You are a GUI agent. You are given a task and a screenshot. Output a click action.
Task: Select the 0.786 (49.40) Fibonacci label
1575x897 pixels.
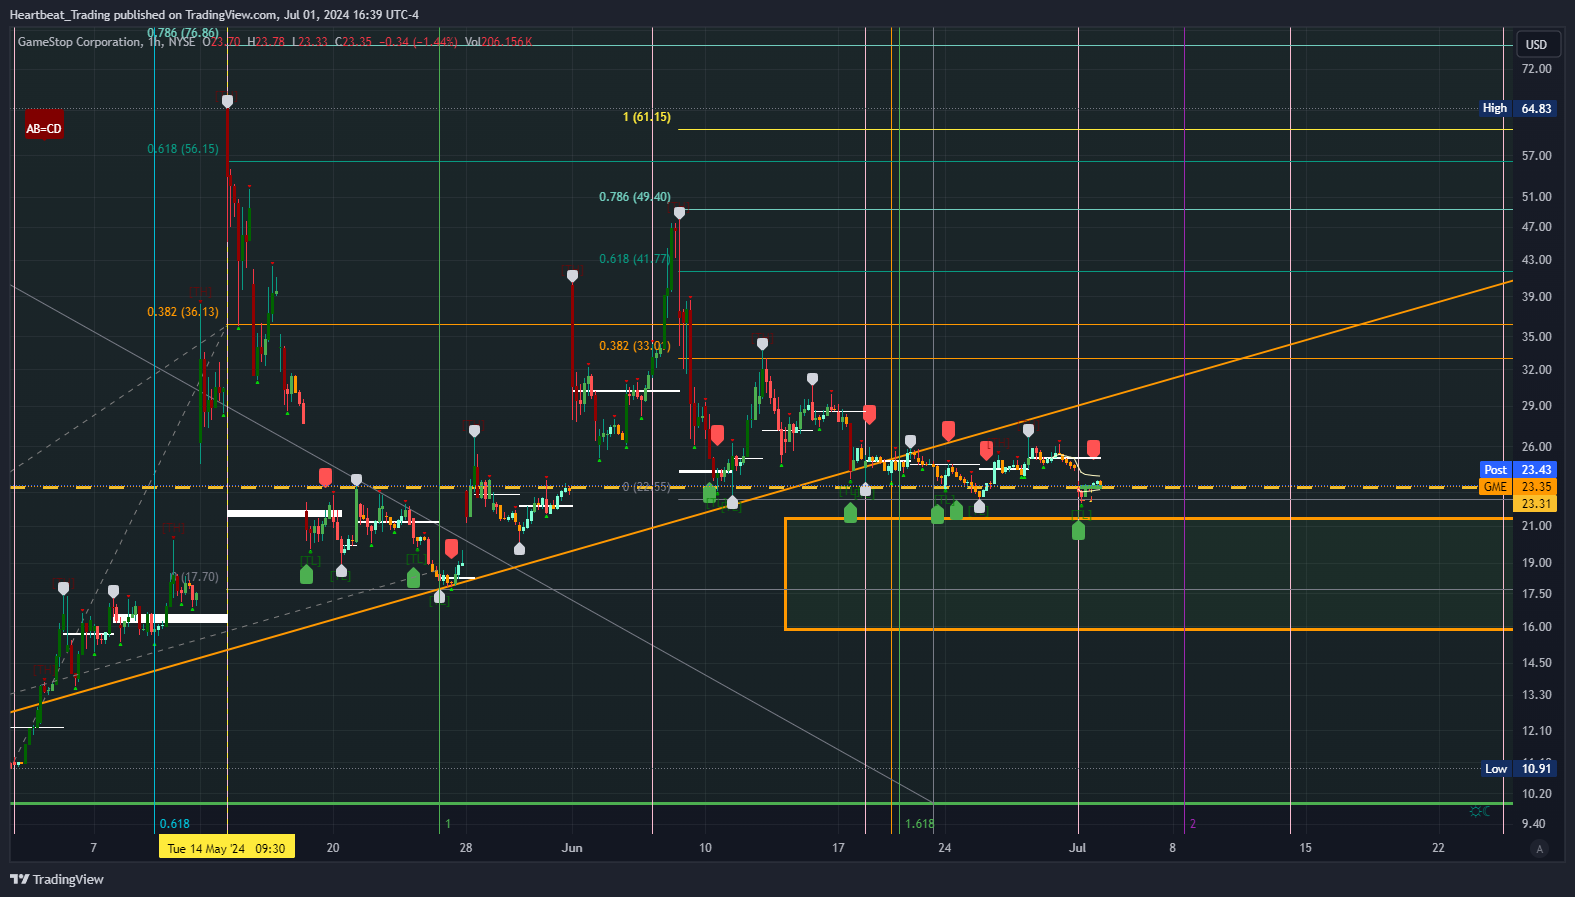(635, 197)
